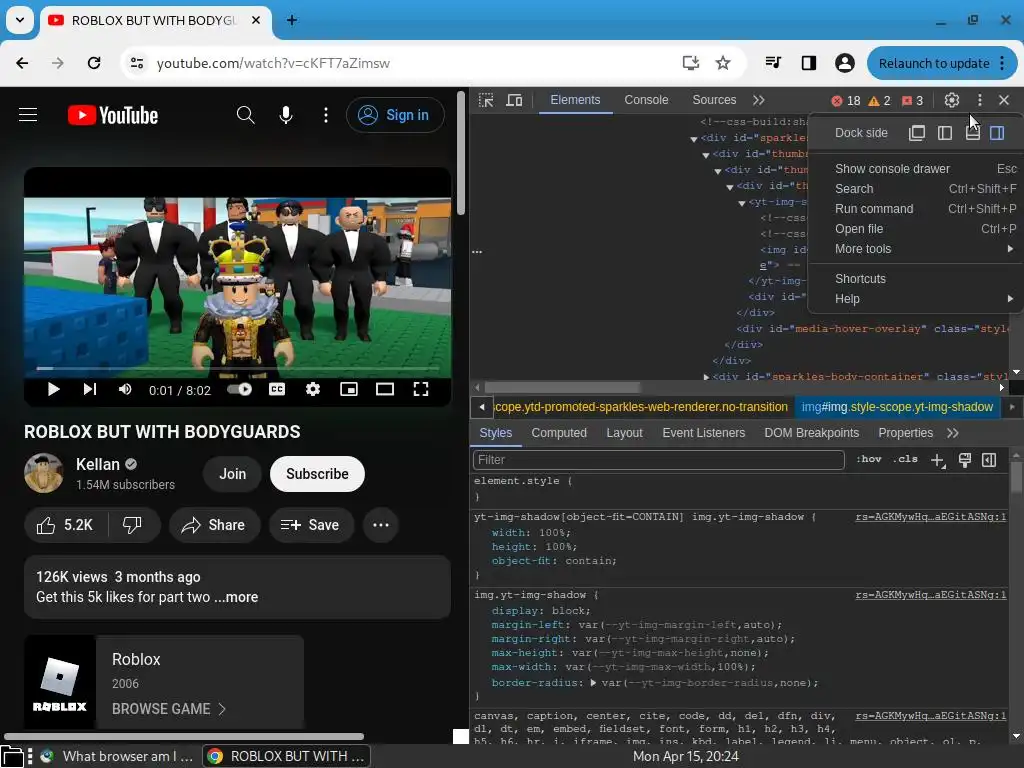Viewport: 1024px width, 768px height.
Task: Open the Computed styles tab
Action: 559,433
